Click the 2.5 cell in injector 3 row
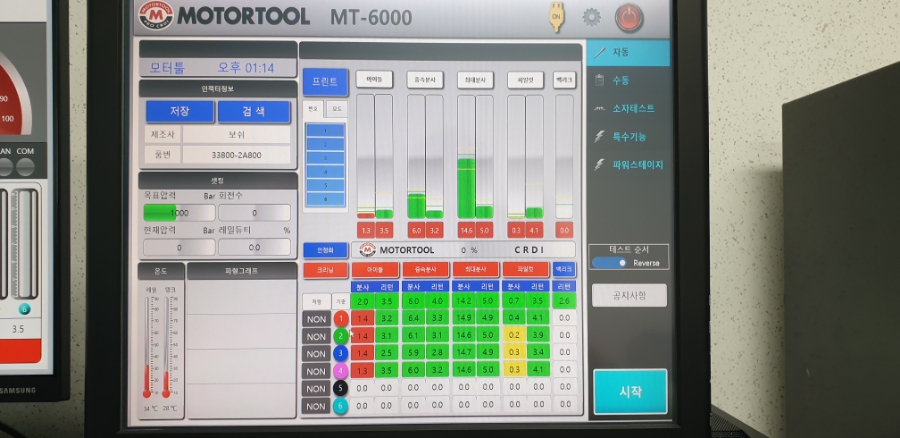 coord(386,352)
